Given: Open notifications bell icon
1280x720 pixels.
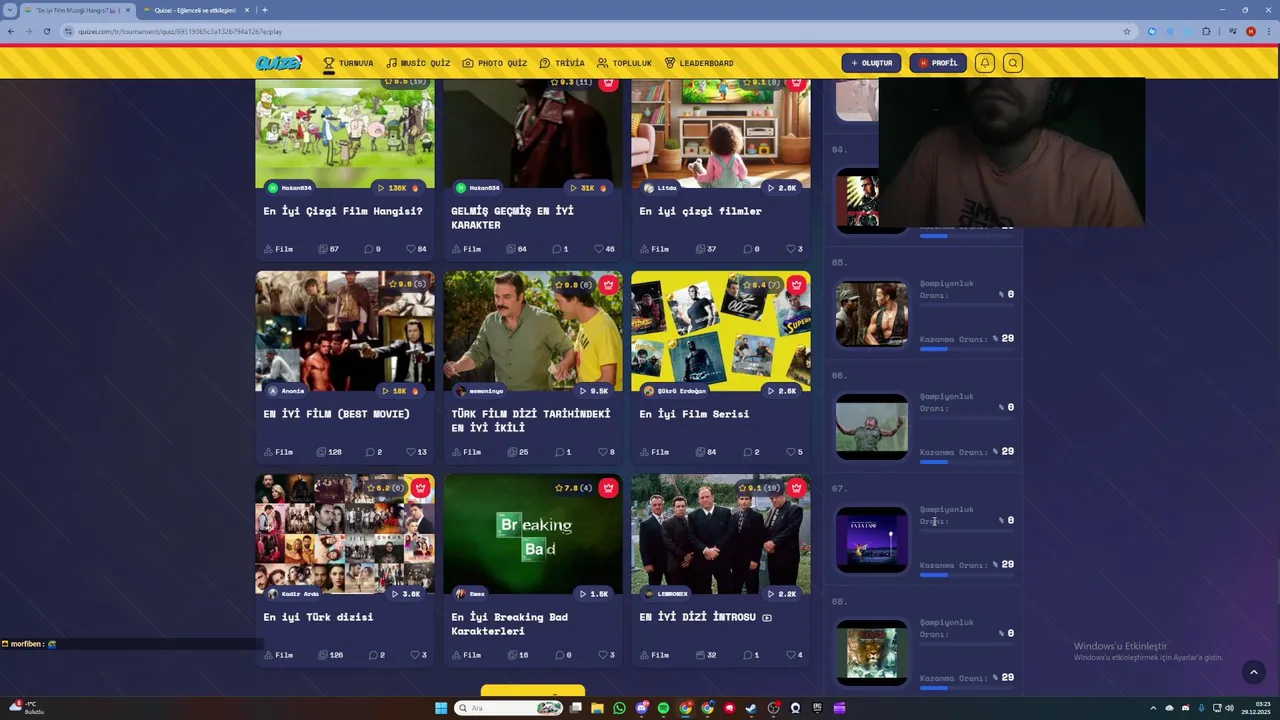Looking at the screenshot, I should pyautogui.click(x=985, y=63).
